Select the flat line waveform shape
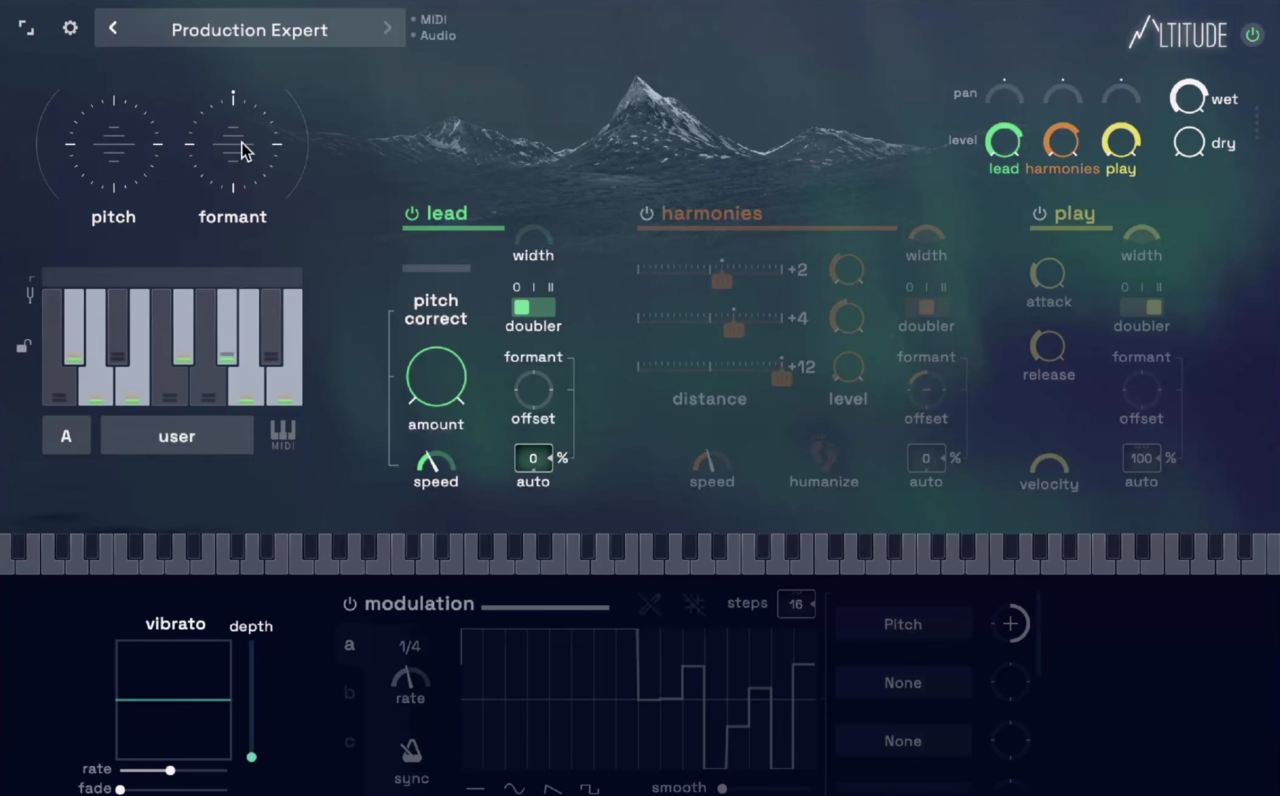 tap(476, 789)
